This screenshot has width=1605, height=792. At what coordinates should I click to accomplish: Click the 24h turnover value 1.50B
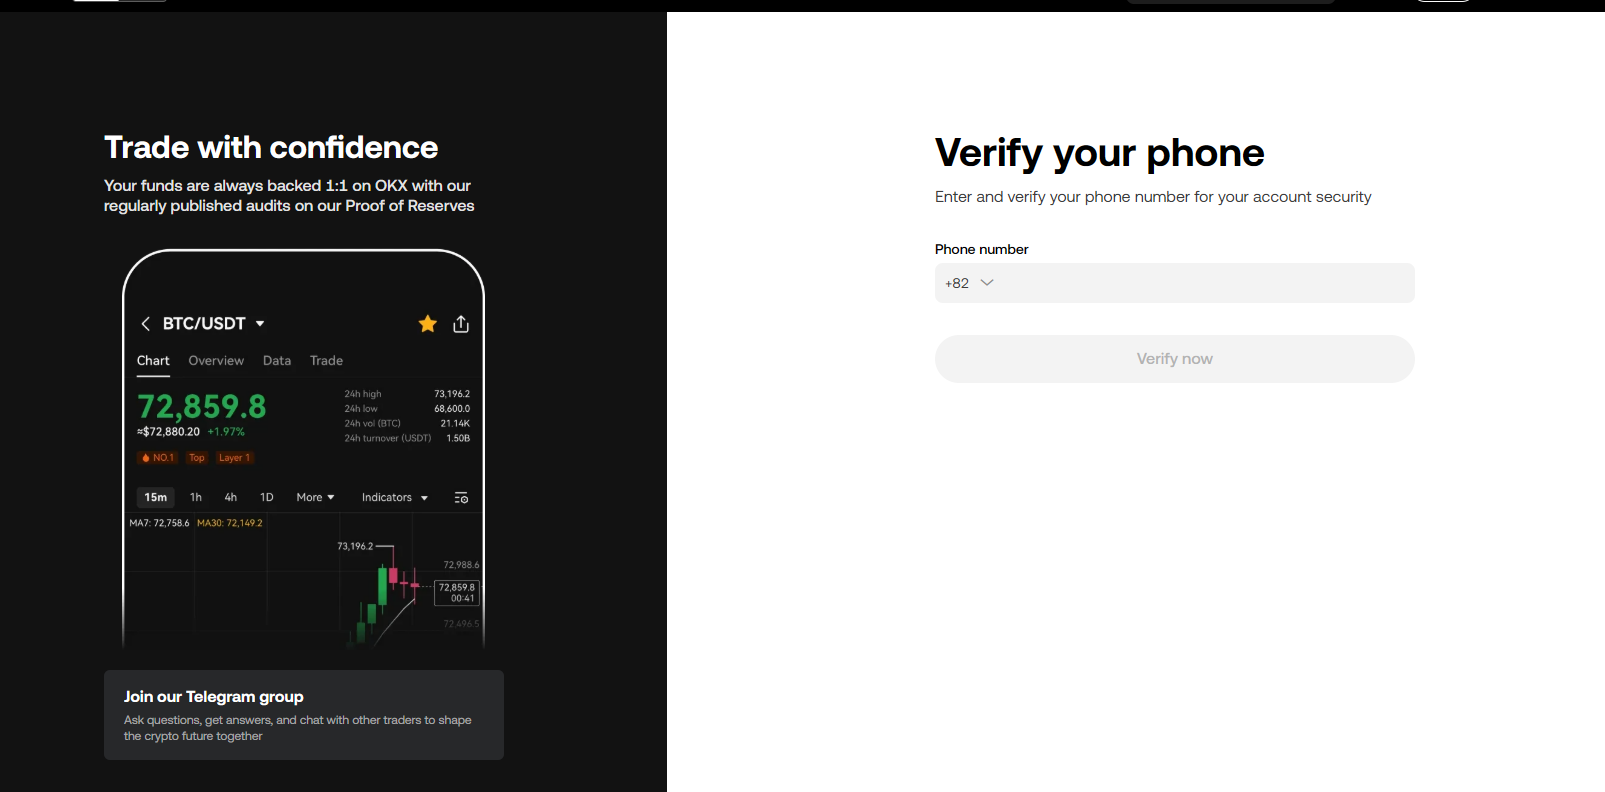tap(458, 438)
